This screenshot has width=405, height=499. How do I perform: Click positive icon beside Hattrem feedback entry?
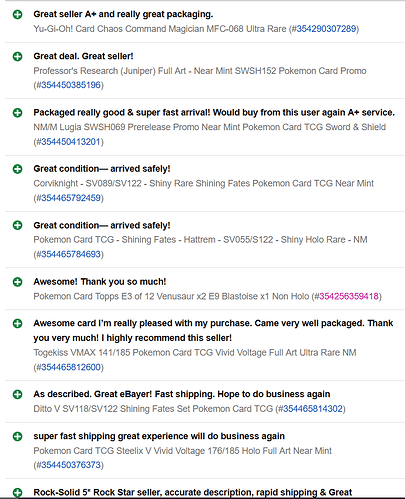coord(17,225)
